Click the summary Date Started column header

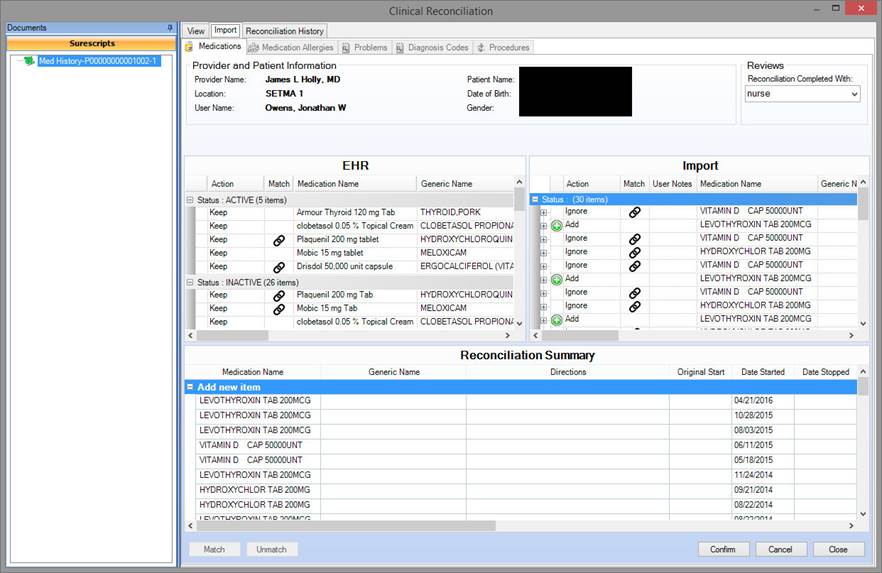click(763, 372)
